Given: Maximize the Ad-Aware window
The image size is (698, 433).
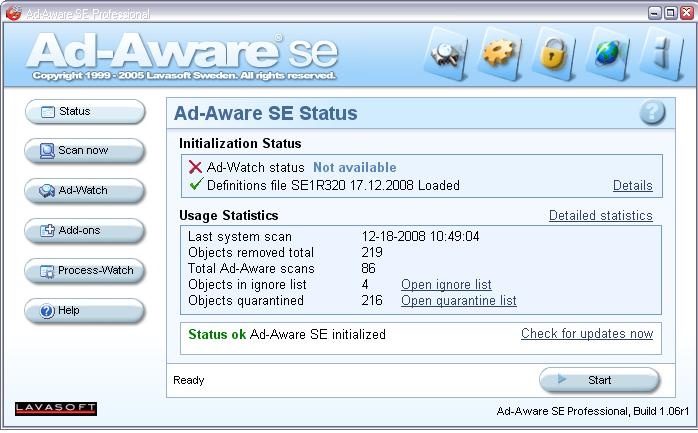Looking at the screenshot, I should [x=670, y=13].
